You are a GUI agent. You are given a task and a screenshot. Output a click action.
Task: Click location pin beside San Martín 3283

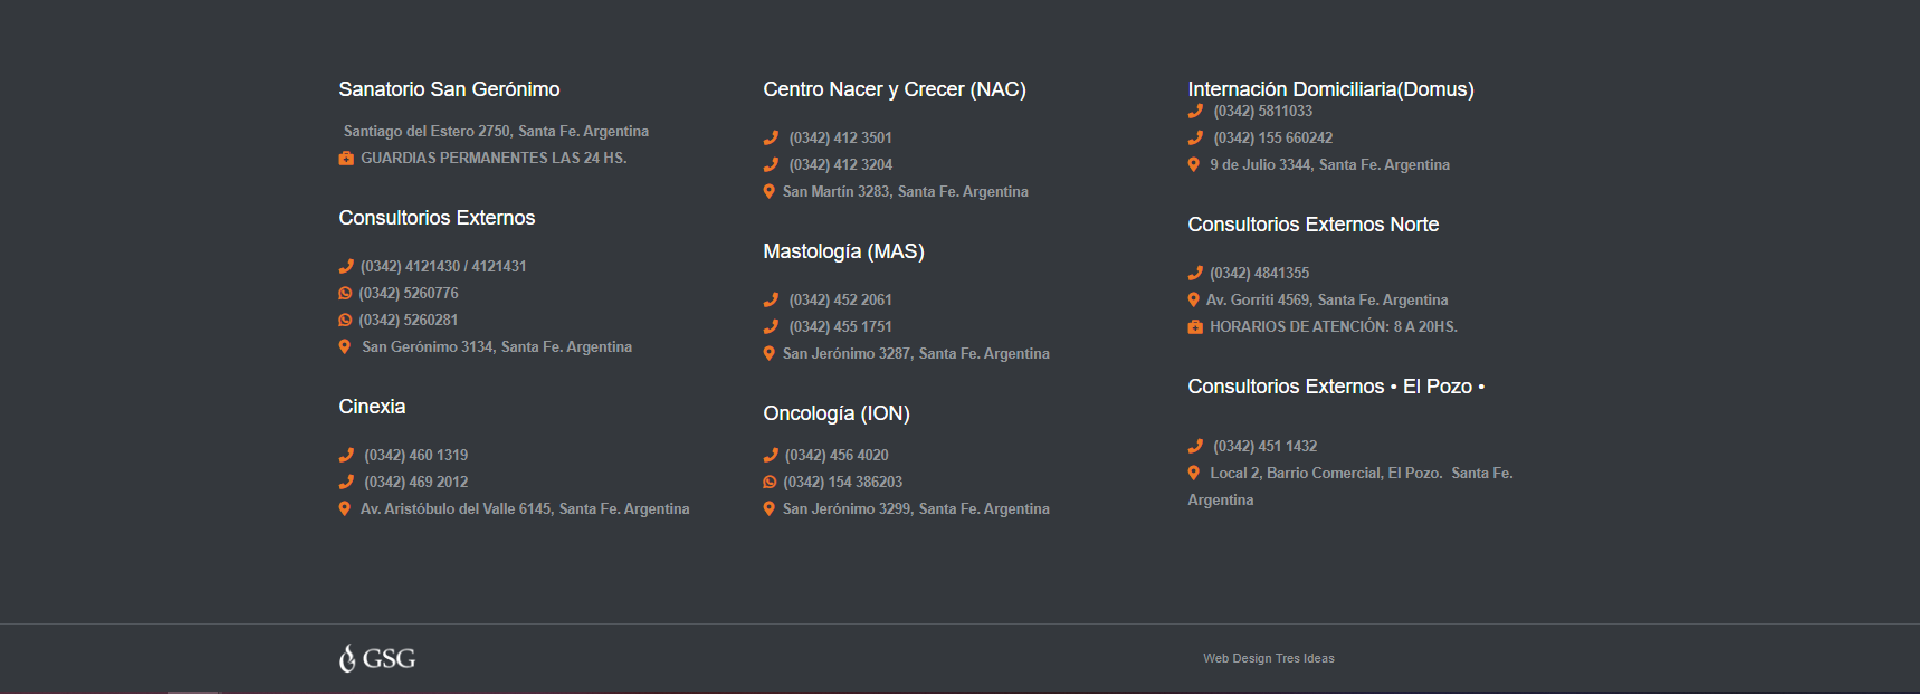click(x=769, y=192)
